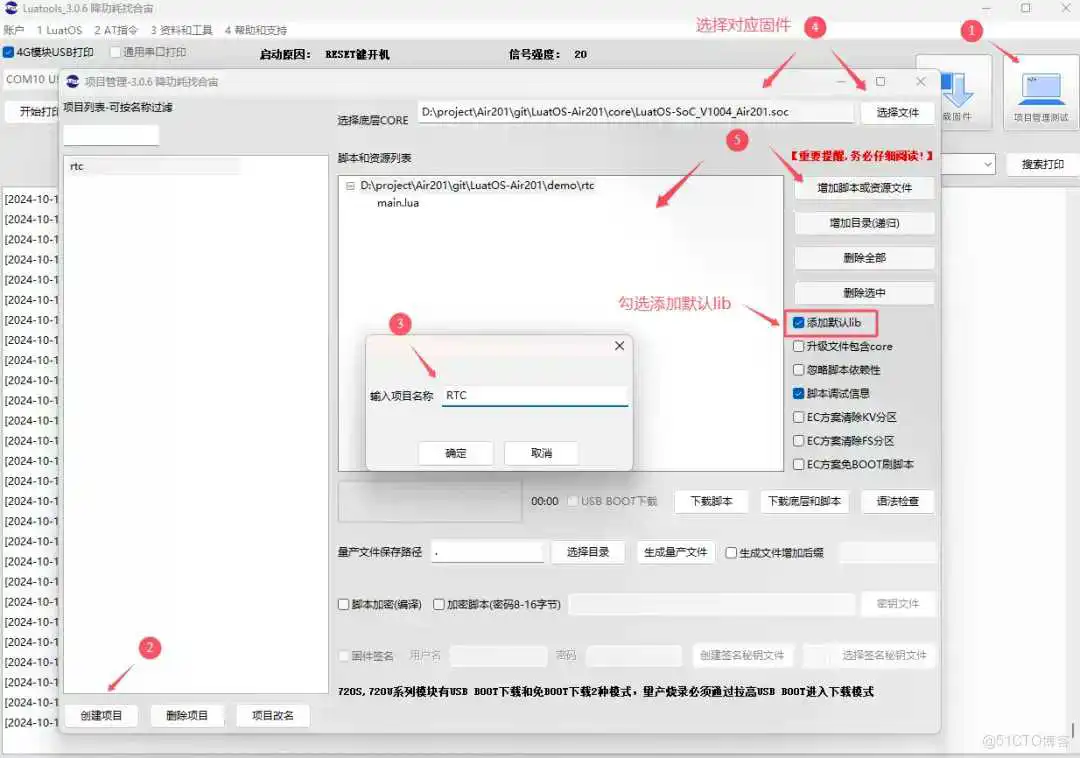Check 升级文件包含core option
This screenshot has width=1080, height=758.
tap(798, 346)
